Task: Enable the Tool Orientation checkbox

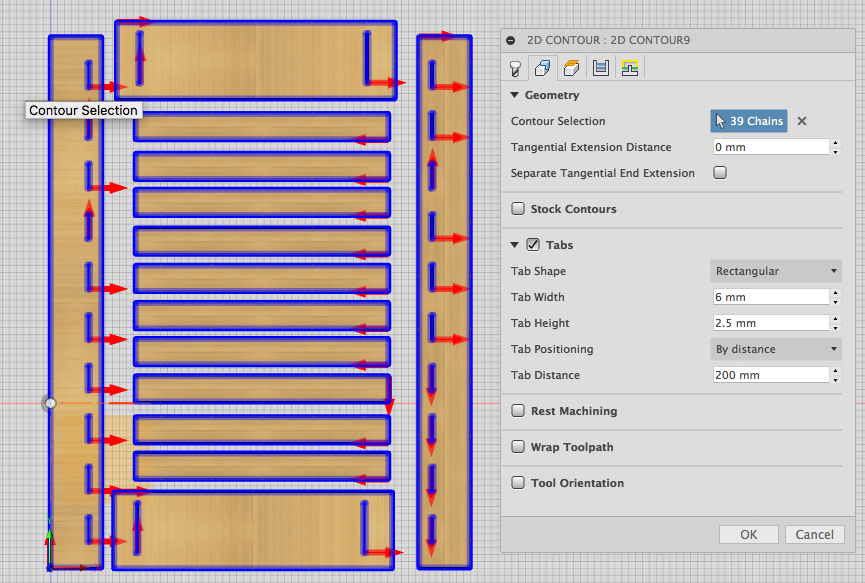Action: pos(518,483)
